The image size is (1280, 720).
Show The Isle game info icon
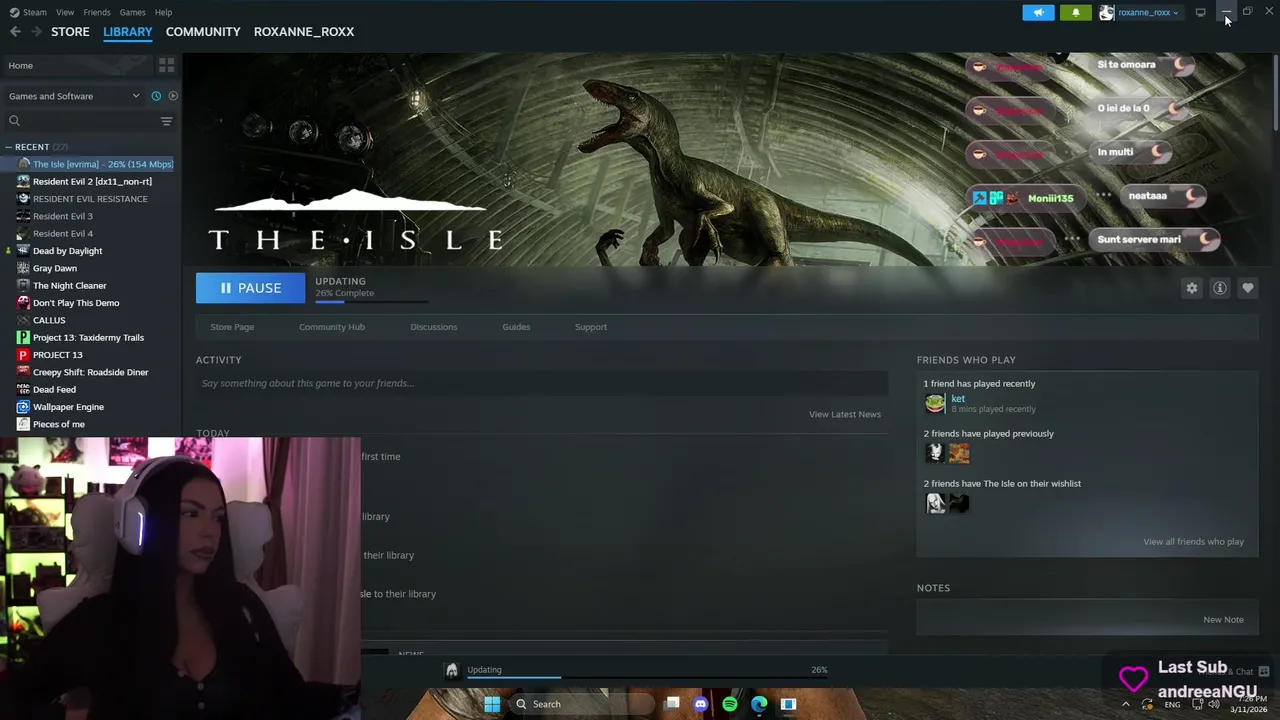(1220, 288)
